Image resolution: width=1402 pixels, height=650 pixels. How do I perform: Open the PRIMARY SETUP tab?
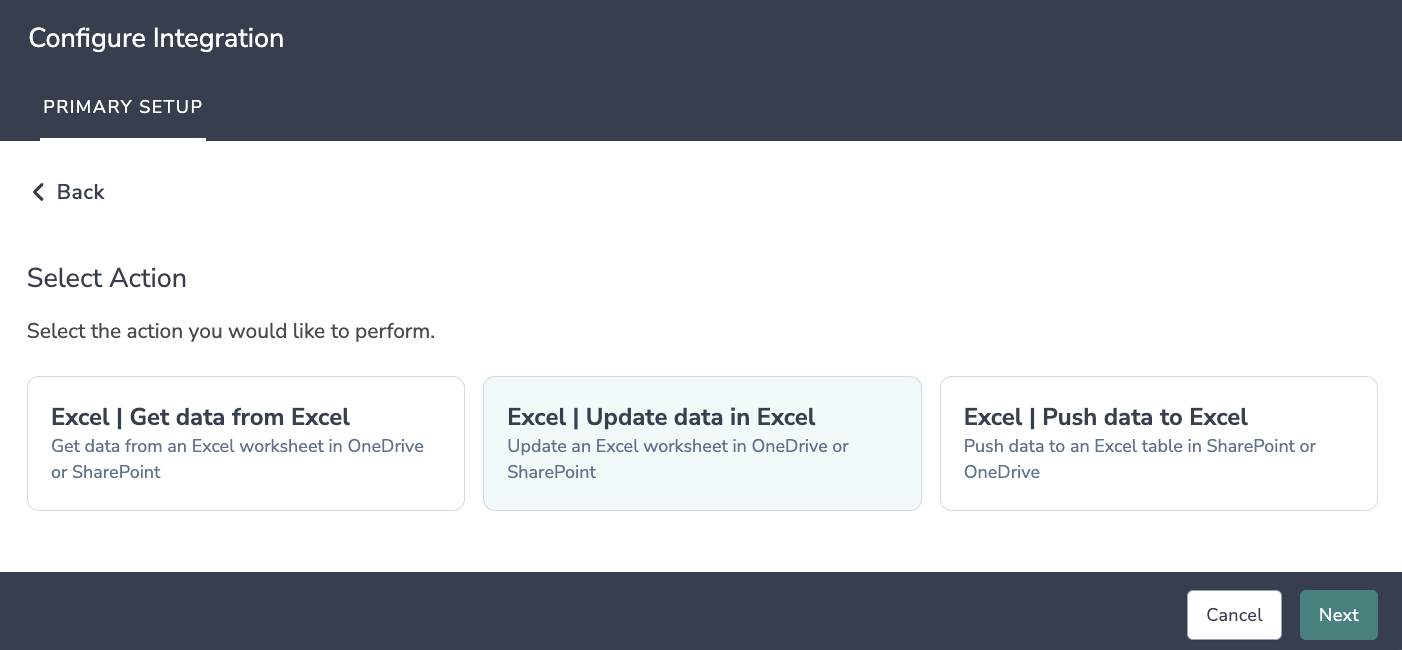point(123,107)
